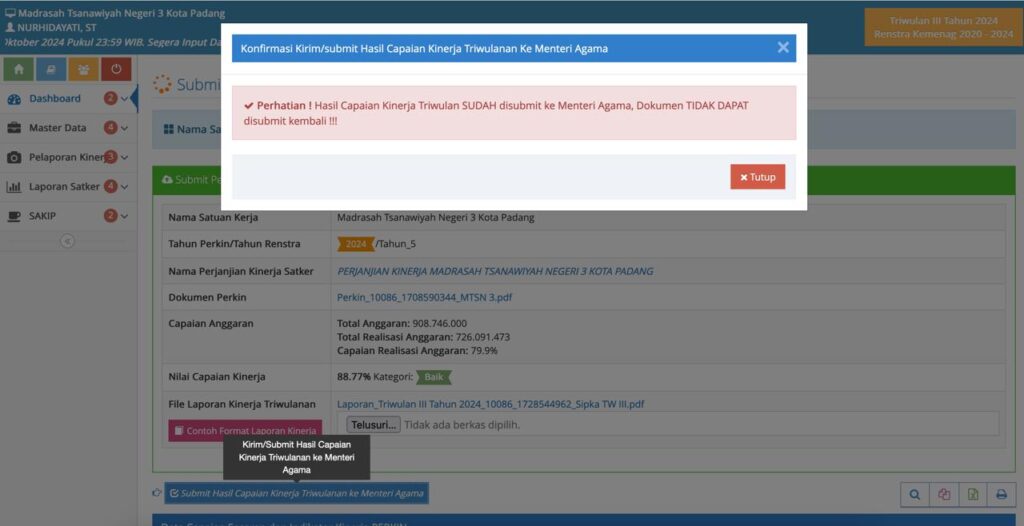Open the Dashboard sidebar menu item
The height and width of the screenshot is (526, 1024).
coord(55,98)
